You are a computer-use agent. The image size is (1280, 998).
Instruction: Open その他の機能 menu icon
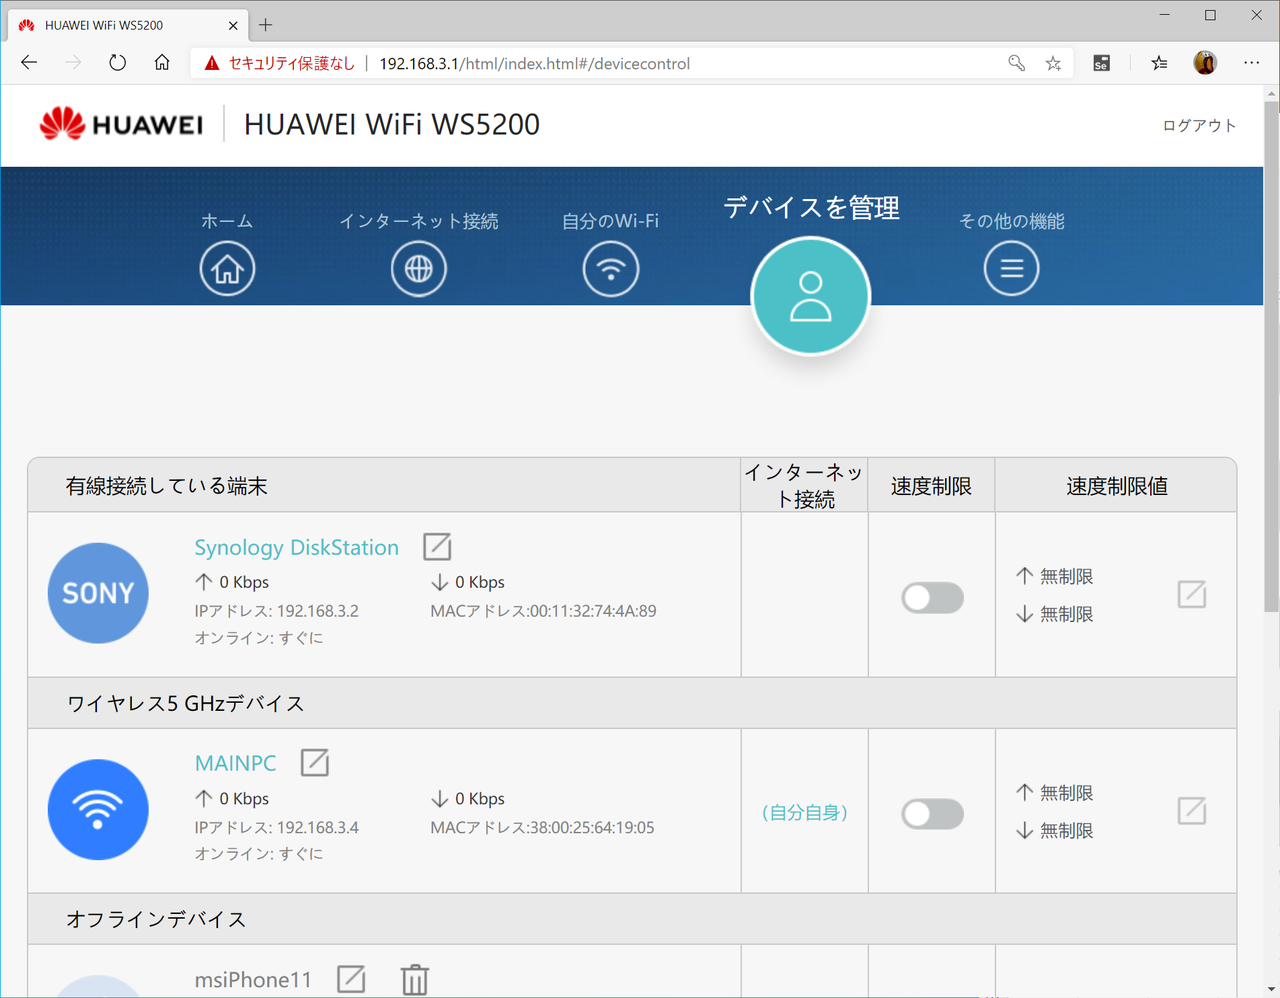click(x=1011, y=268)
